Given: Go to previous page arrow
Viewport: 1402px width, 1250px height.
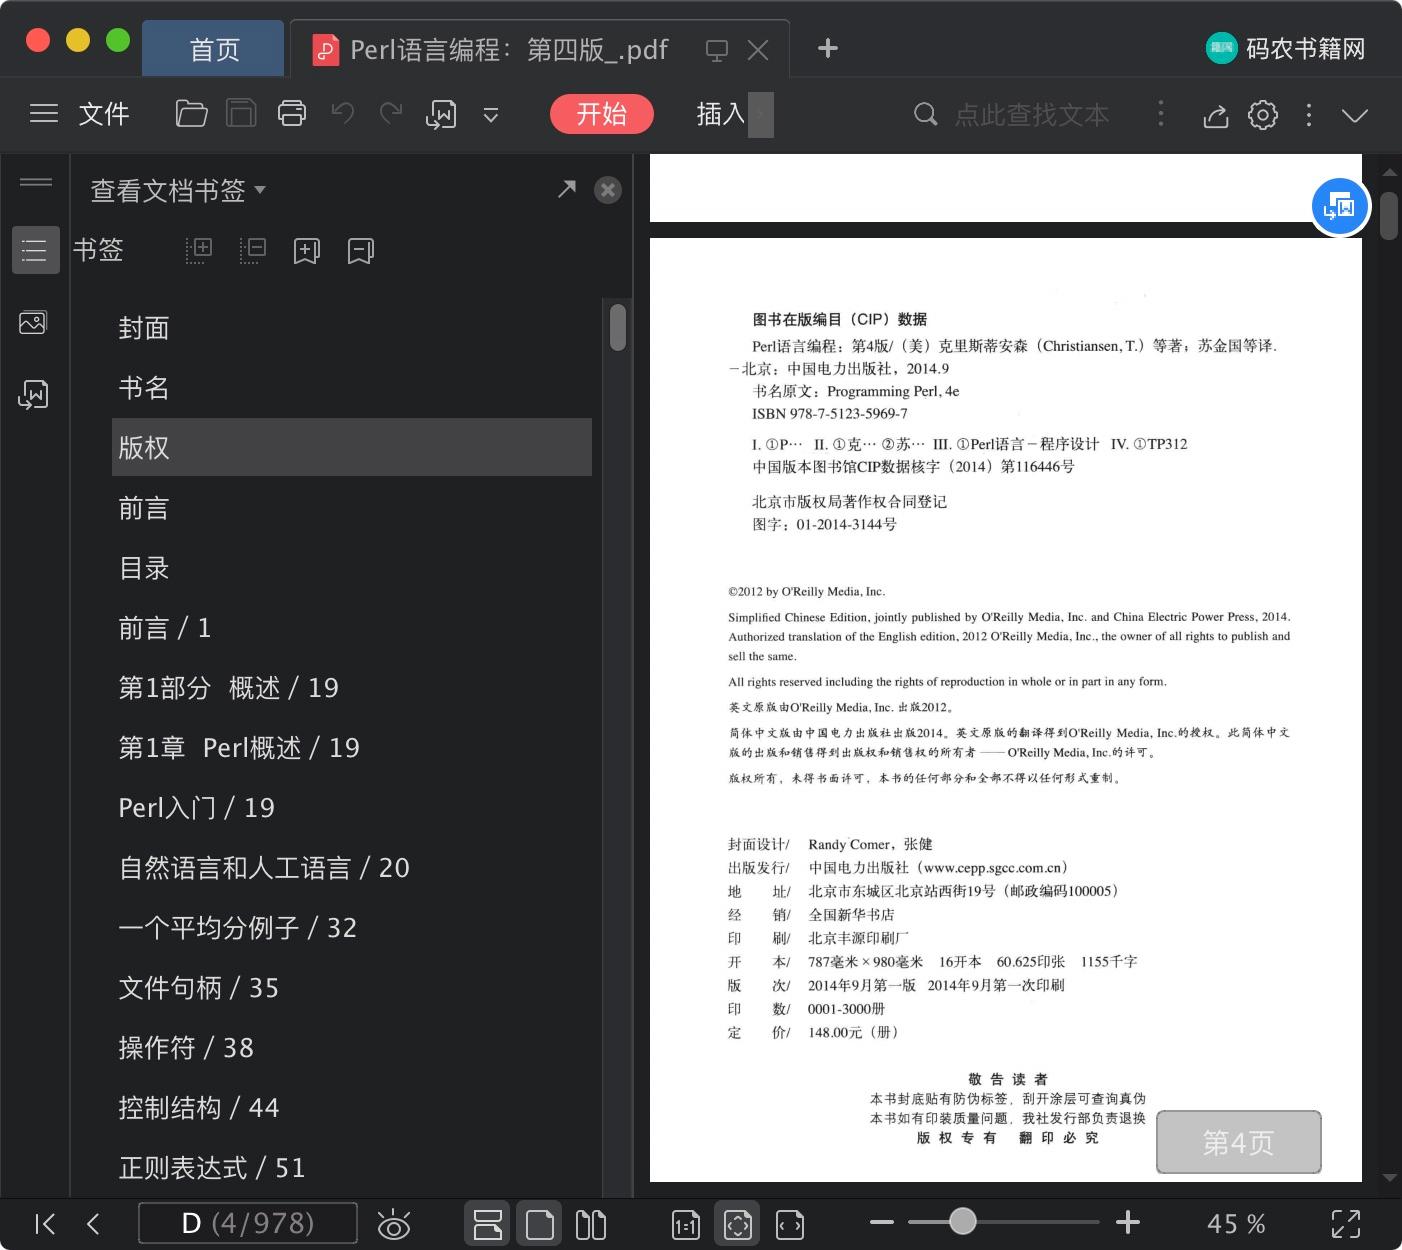Looking at the screenshot, I should coord(93,1224).
